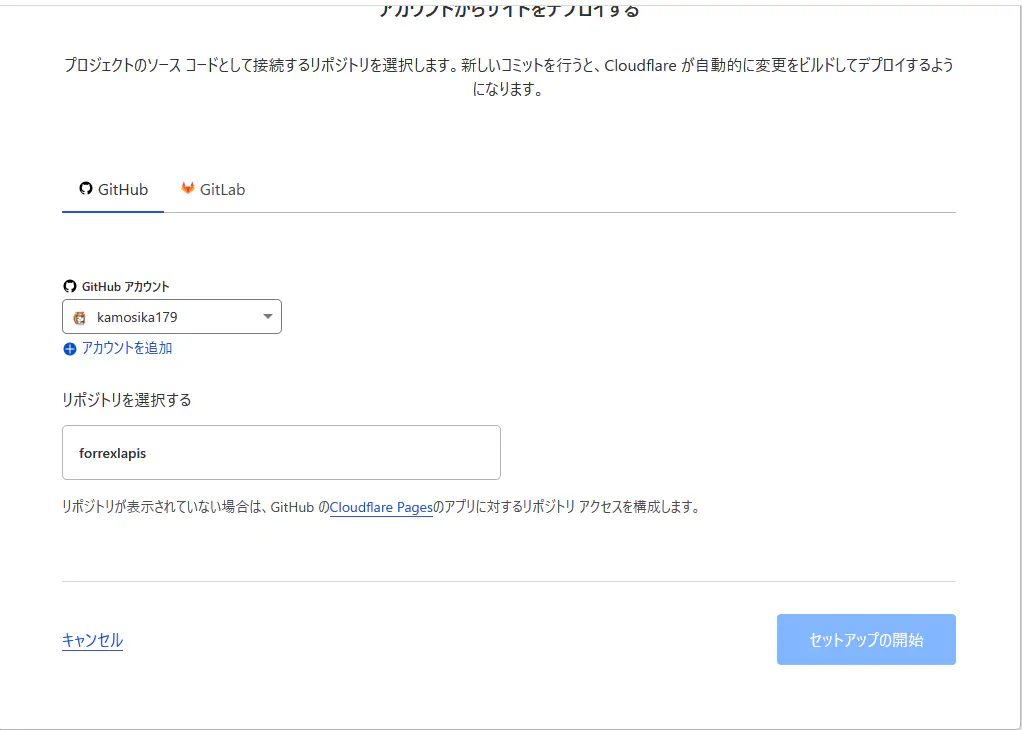This screenshot has height=730, width=1022.
Task: Click the blue plus circle icon
Action: pos(69,349)
